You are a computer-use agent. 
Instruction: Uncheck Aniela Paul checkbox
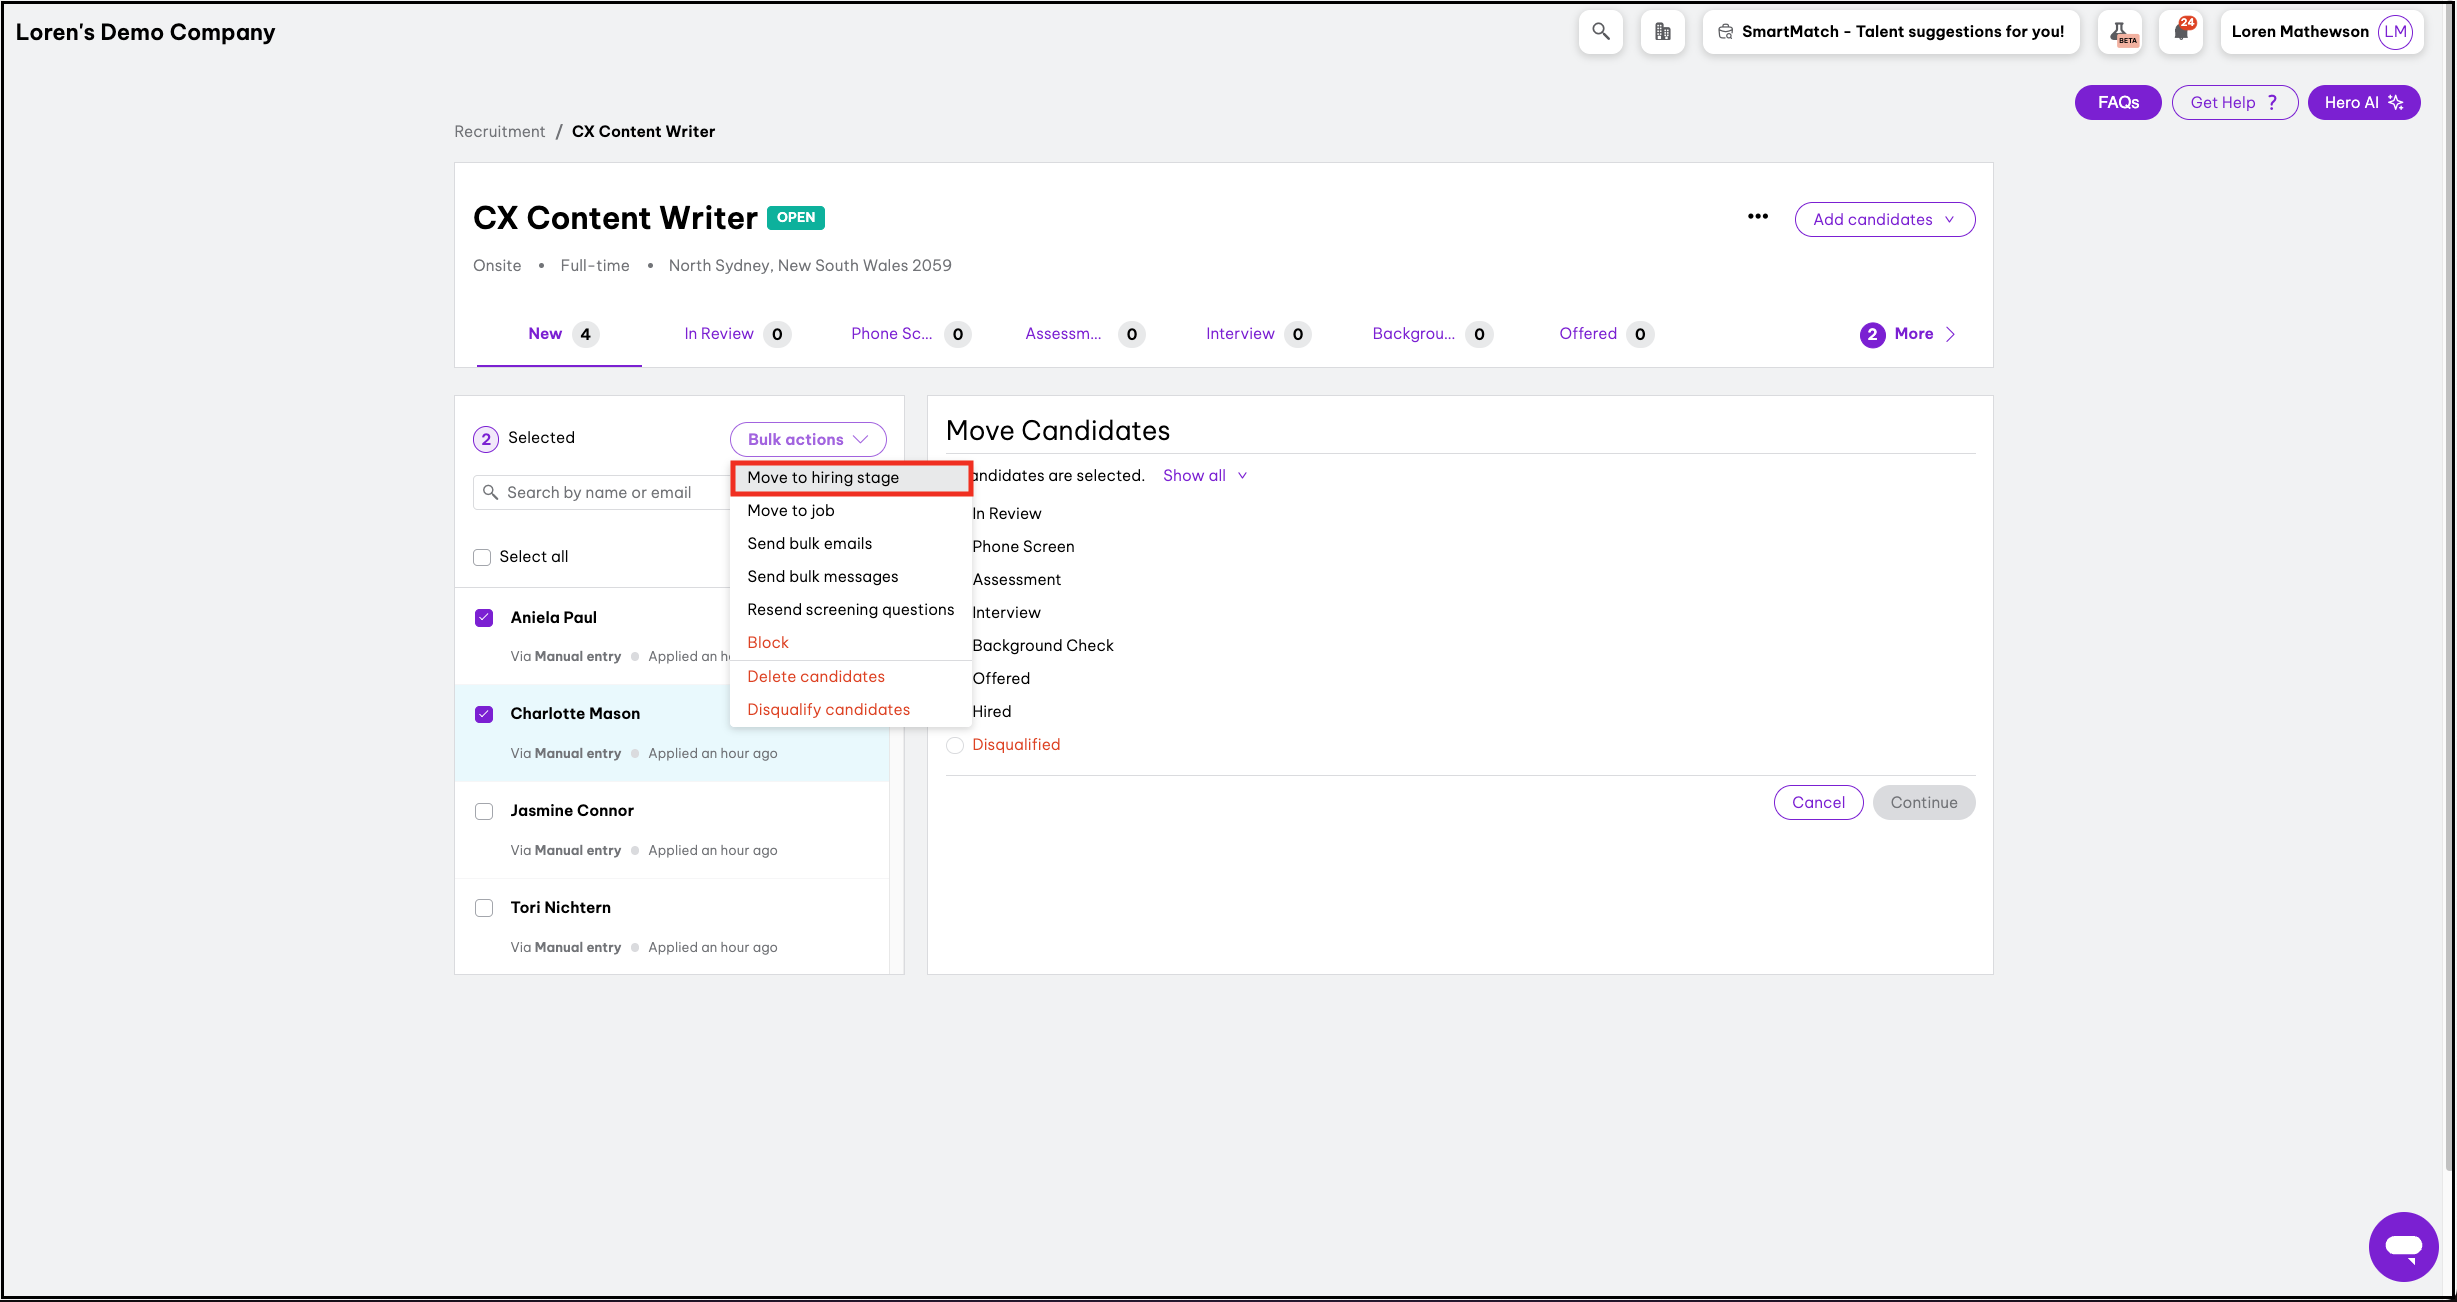pyautogui.click(x=484, y=618)
